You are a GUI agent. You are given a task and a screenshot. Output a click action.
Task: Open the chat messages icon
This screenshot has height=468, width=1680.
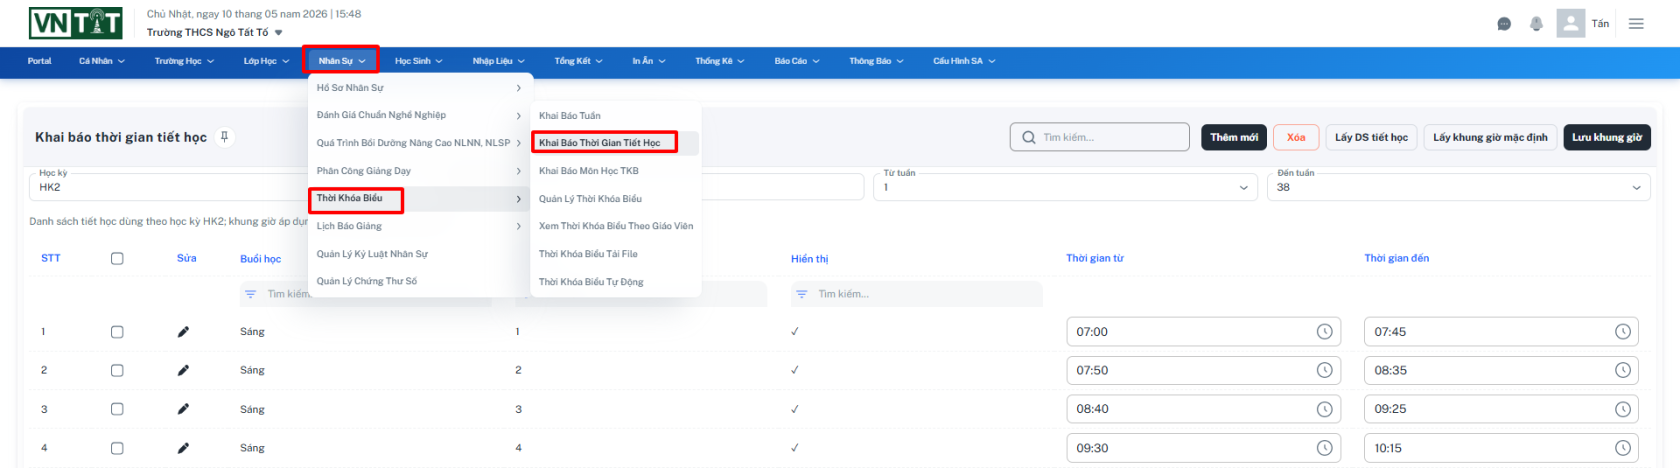tap(1504, 24)
